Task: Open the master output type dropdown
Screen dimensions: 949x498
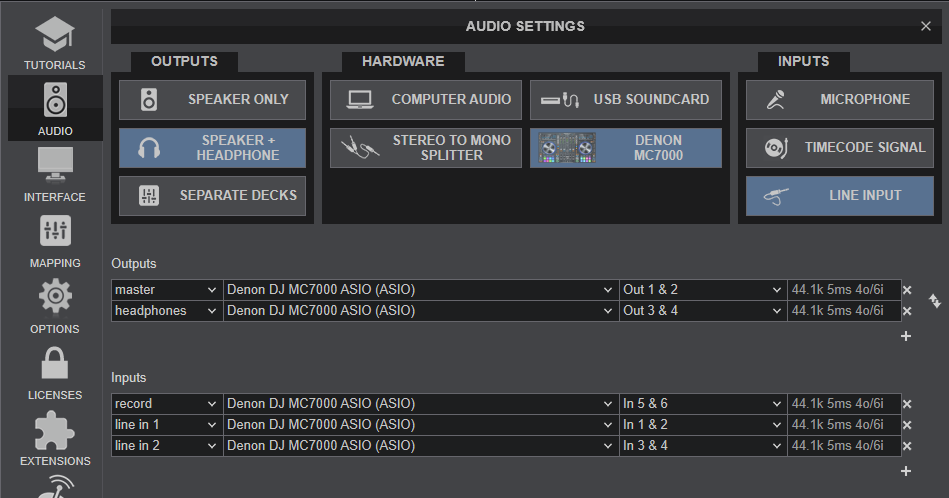Action: pos(166,290)
